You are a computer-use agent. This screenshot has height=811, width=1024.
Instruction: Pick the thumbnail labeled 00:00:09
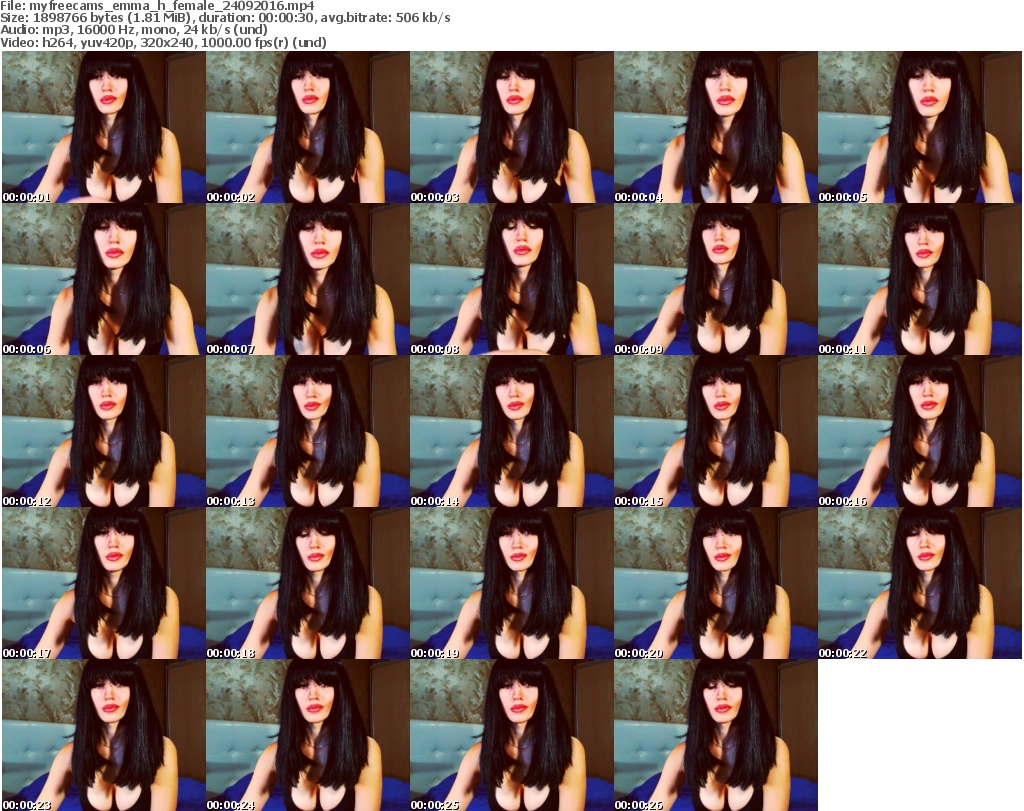716,279
